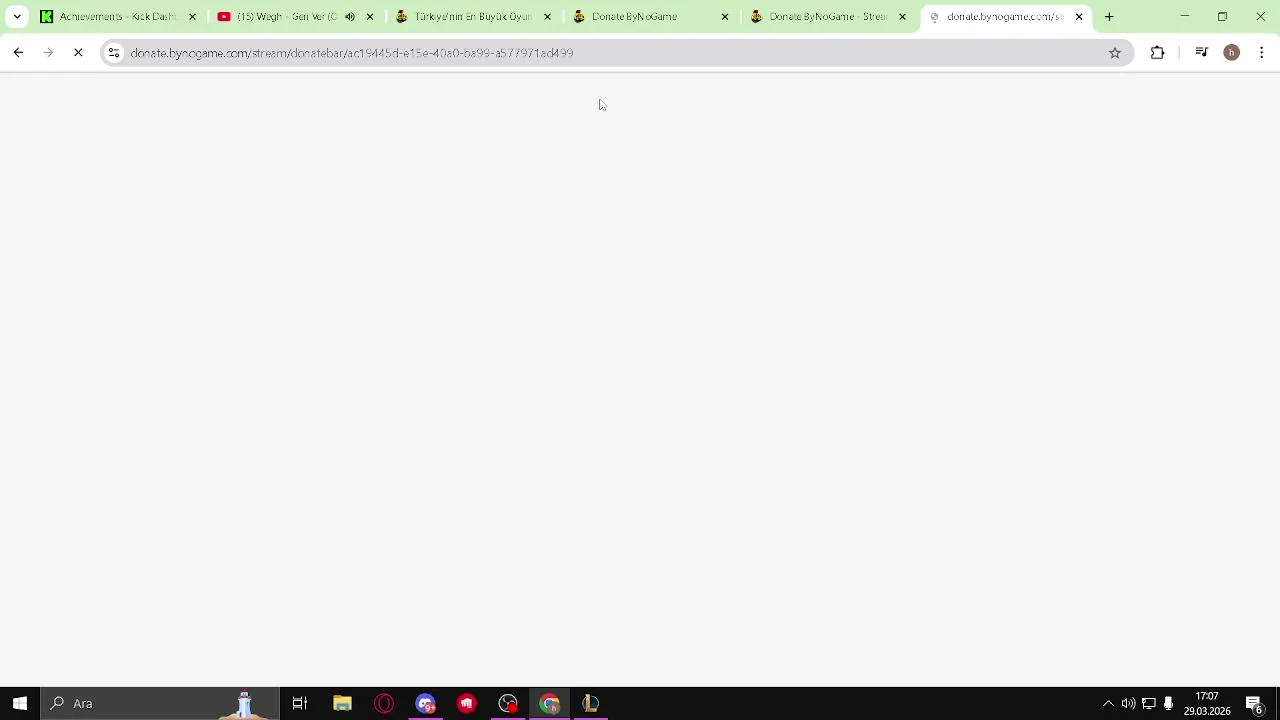The image size is (1280, 720).
Task: Open the Windows Start menu
Action: pos(20,703)
